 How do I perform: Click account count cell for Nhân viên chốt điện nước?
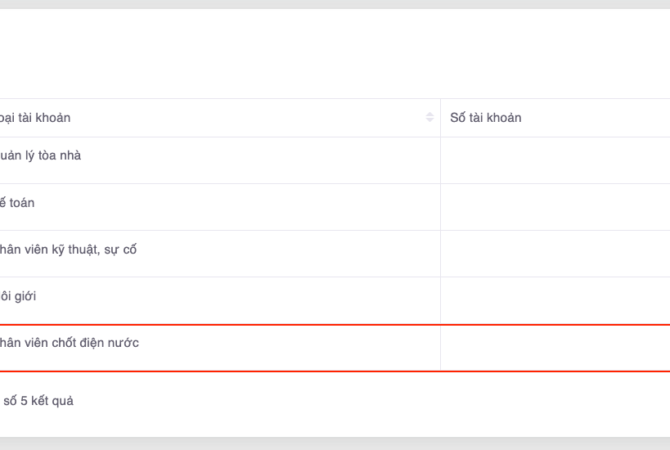click(555, 347)
